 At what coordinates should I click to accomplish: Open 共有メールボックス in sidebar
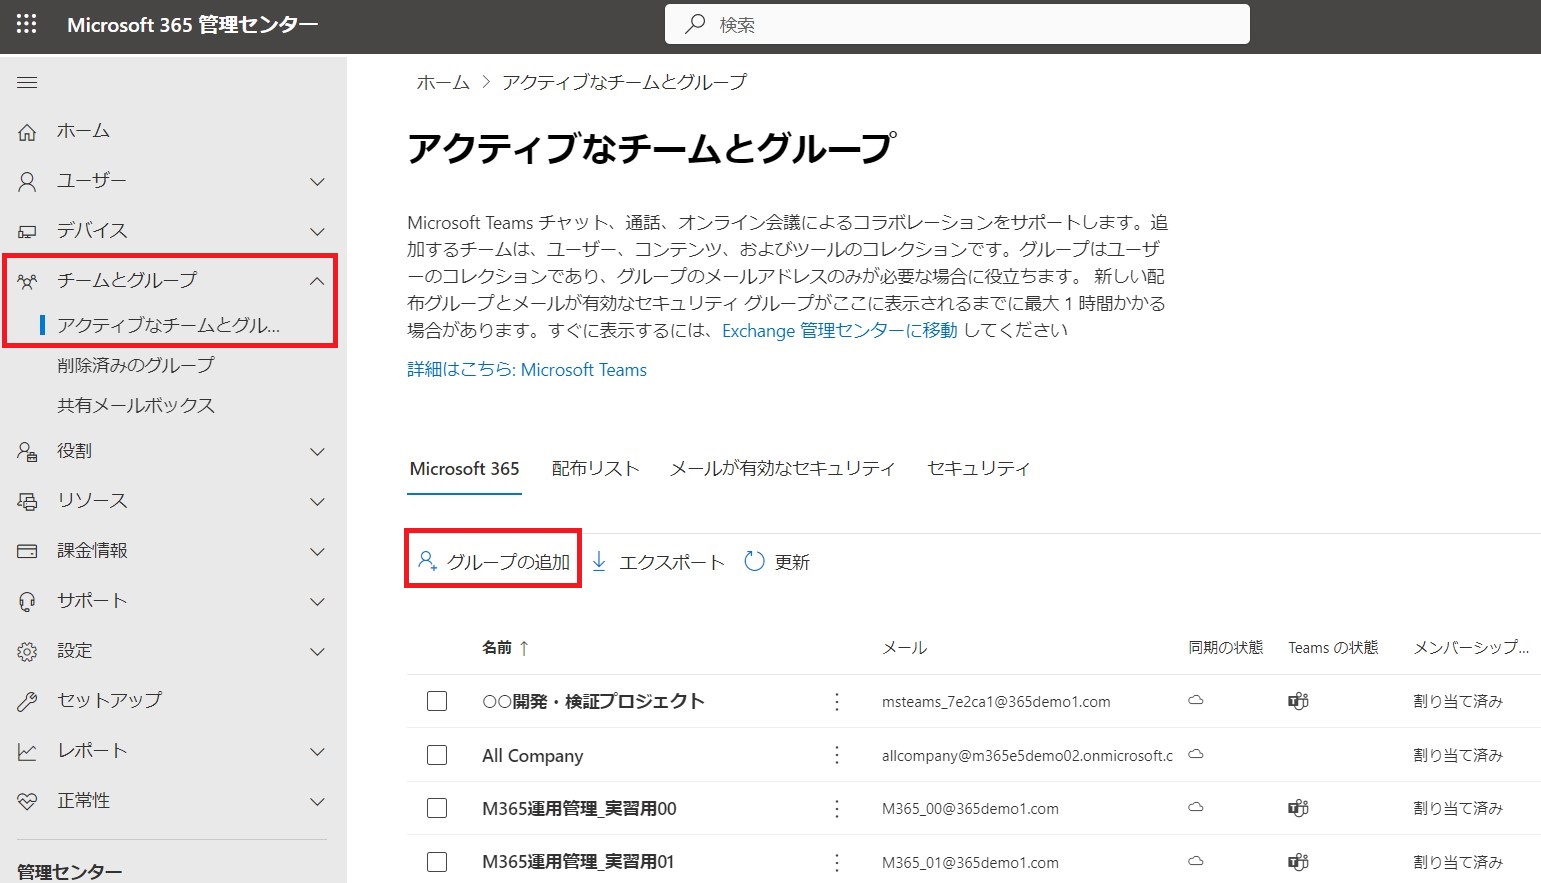point(136,405)
